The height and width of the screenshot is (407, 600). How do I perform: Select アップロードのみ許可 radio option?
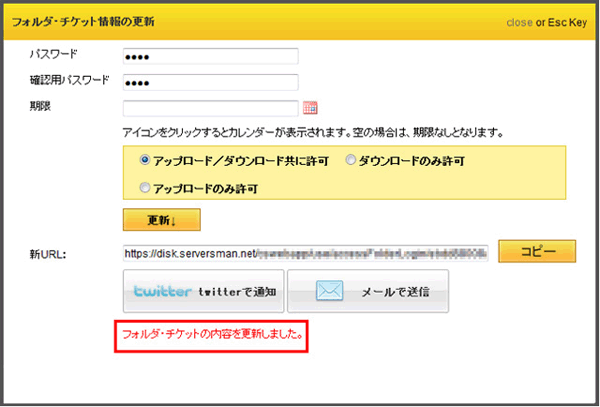click(145, 187)
